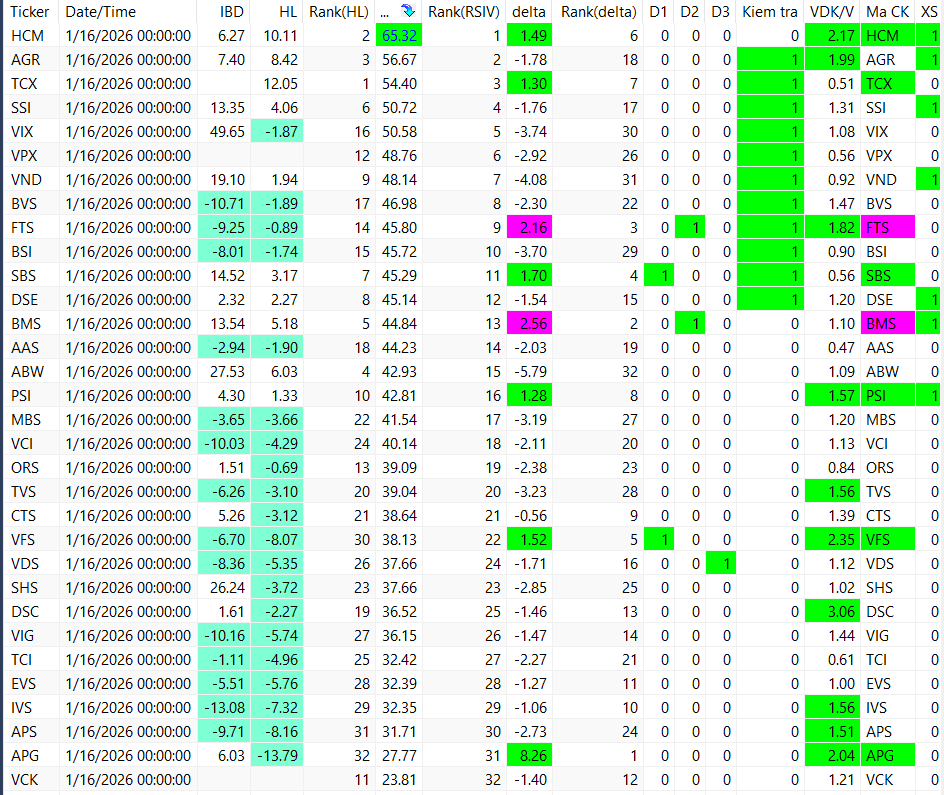Click the VDK/V value 2.17 in HCM row
Screen dimensions: 944x795
click(x=833, y=36)
